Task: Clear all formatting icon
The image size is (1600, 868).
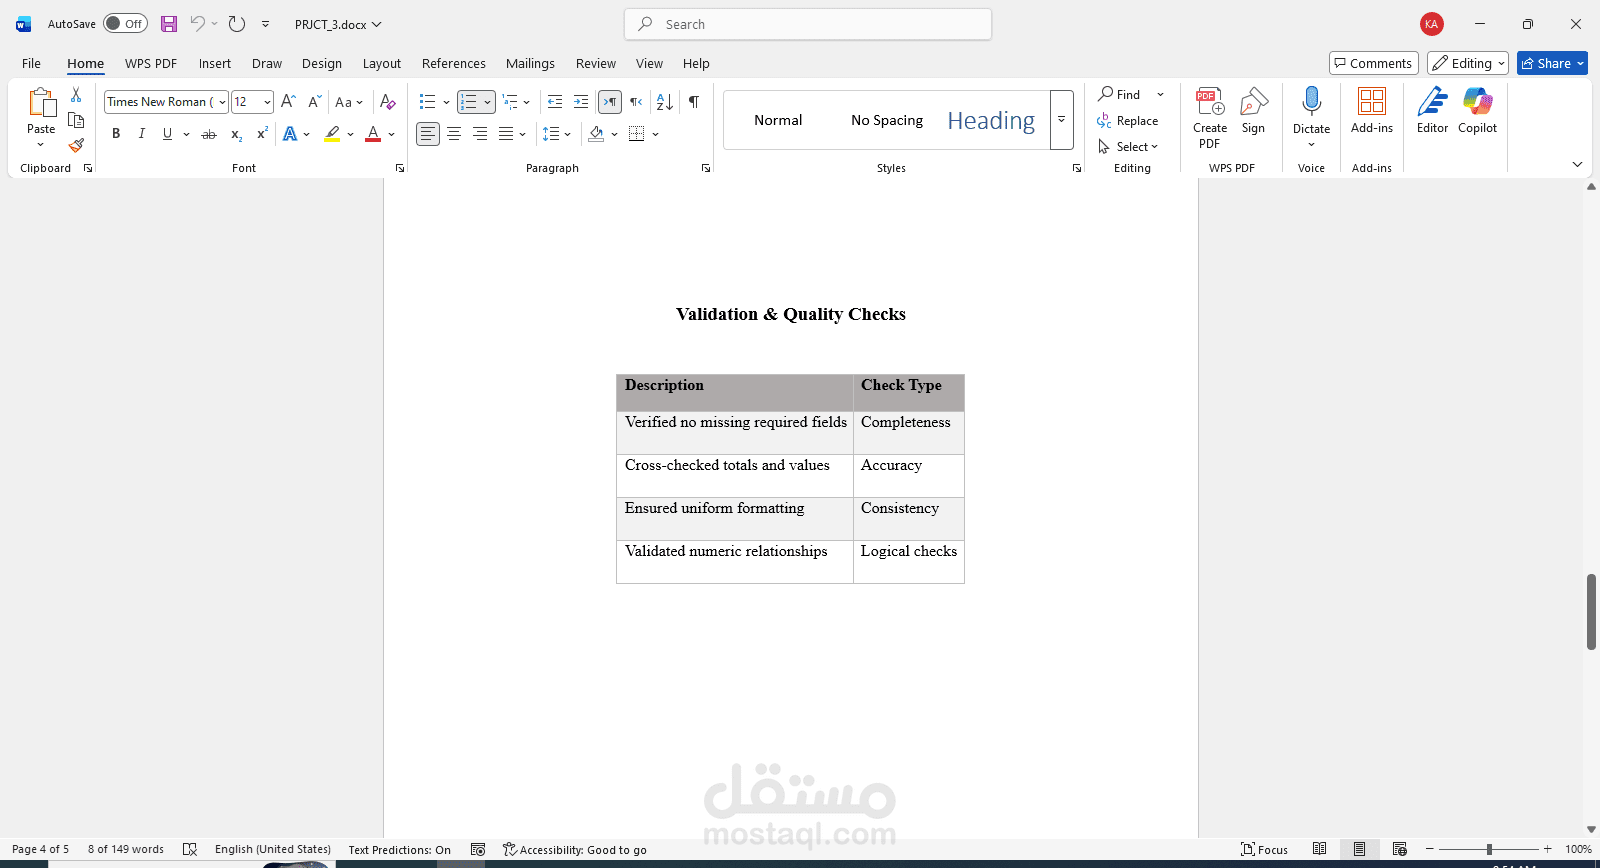Action: (388, 102)
